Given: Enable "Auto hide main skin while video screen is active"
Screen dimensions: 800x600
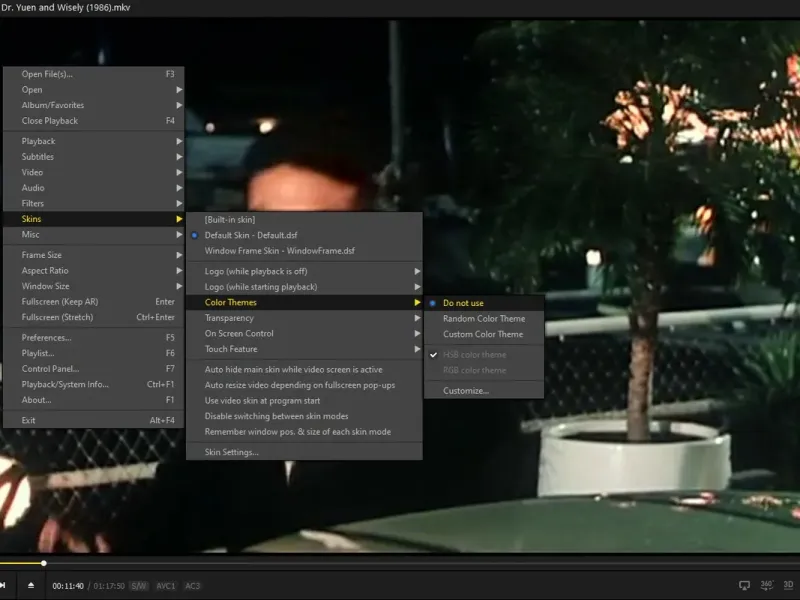Looking at the screenshot, I should click(x=293, y=370).
